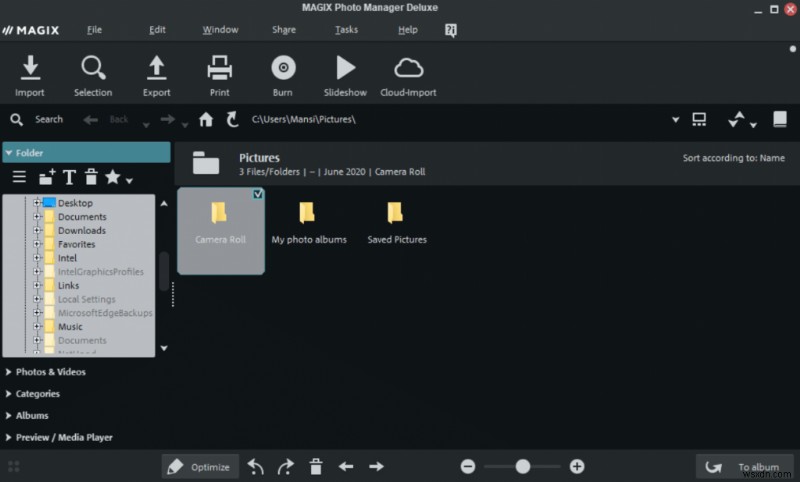Click the favorites star icon
Image resolution: width=800 pixels, height=482 pixels.
pyautogui.click(x=112, y=176)
